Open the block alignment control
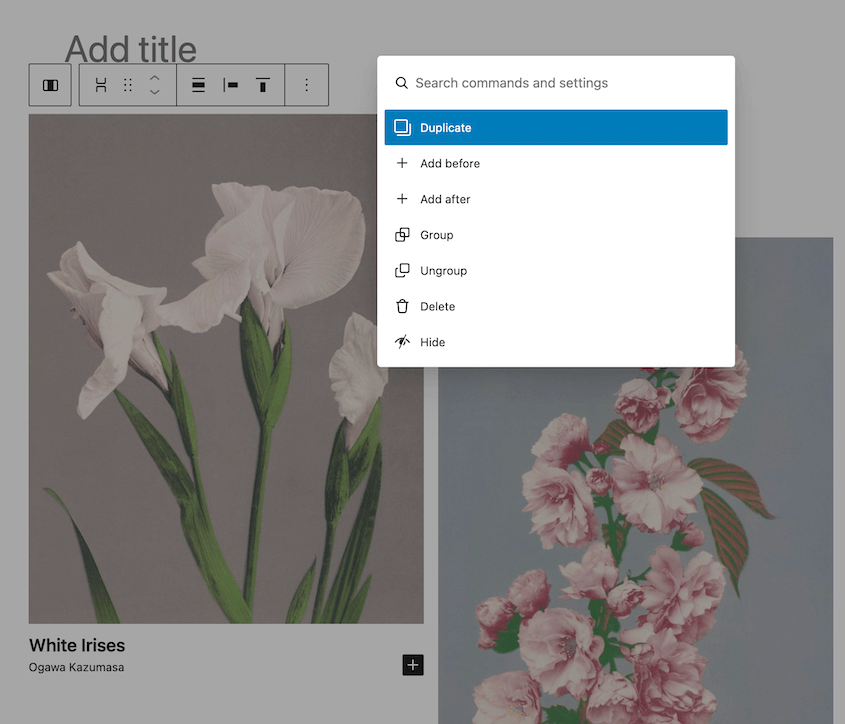845x724 pixels. (x=198, y=85)
